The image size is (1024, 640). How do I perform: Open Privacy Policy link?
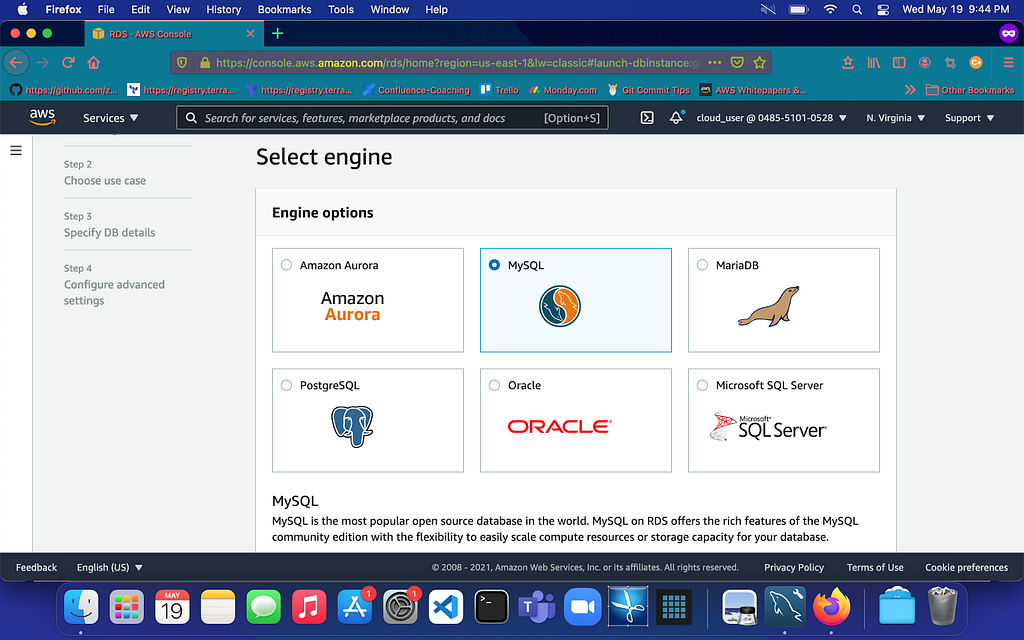point(793,568)
